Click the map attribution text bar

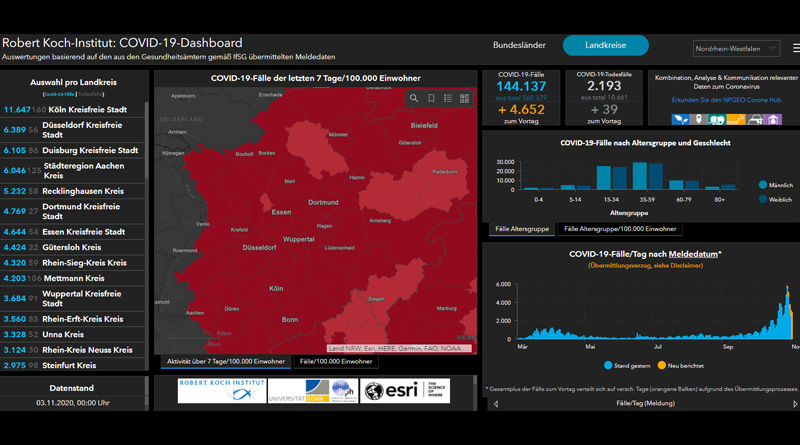coord(398,349)
